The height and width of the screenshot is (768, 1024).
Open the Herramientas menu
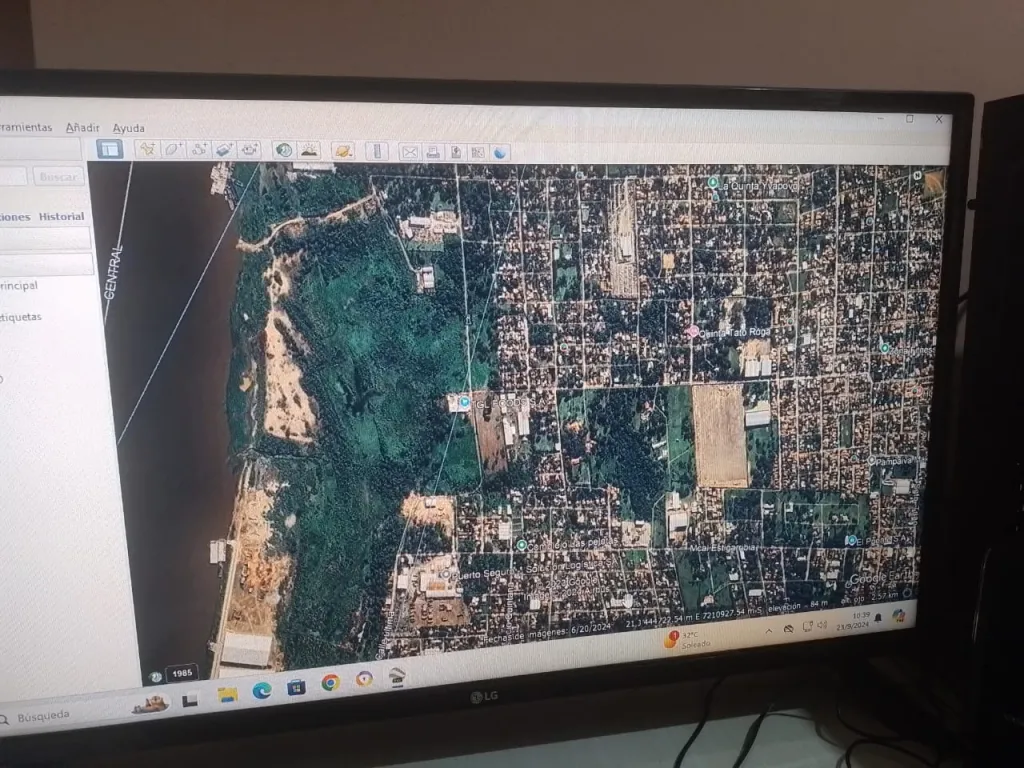coord(25,127)
